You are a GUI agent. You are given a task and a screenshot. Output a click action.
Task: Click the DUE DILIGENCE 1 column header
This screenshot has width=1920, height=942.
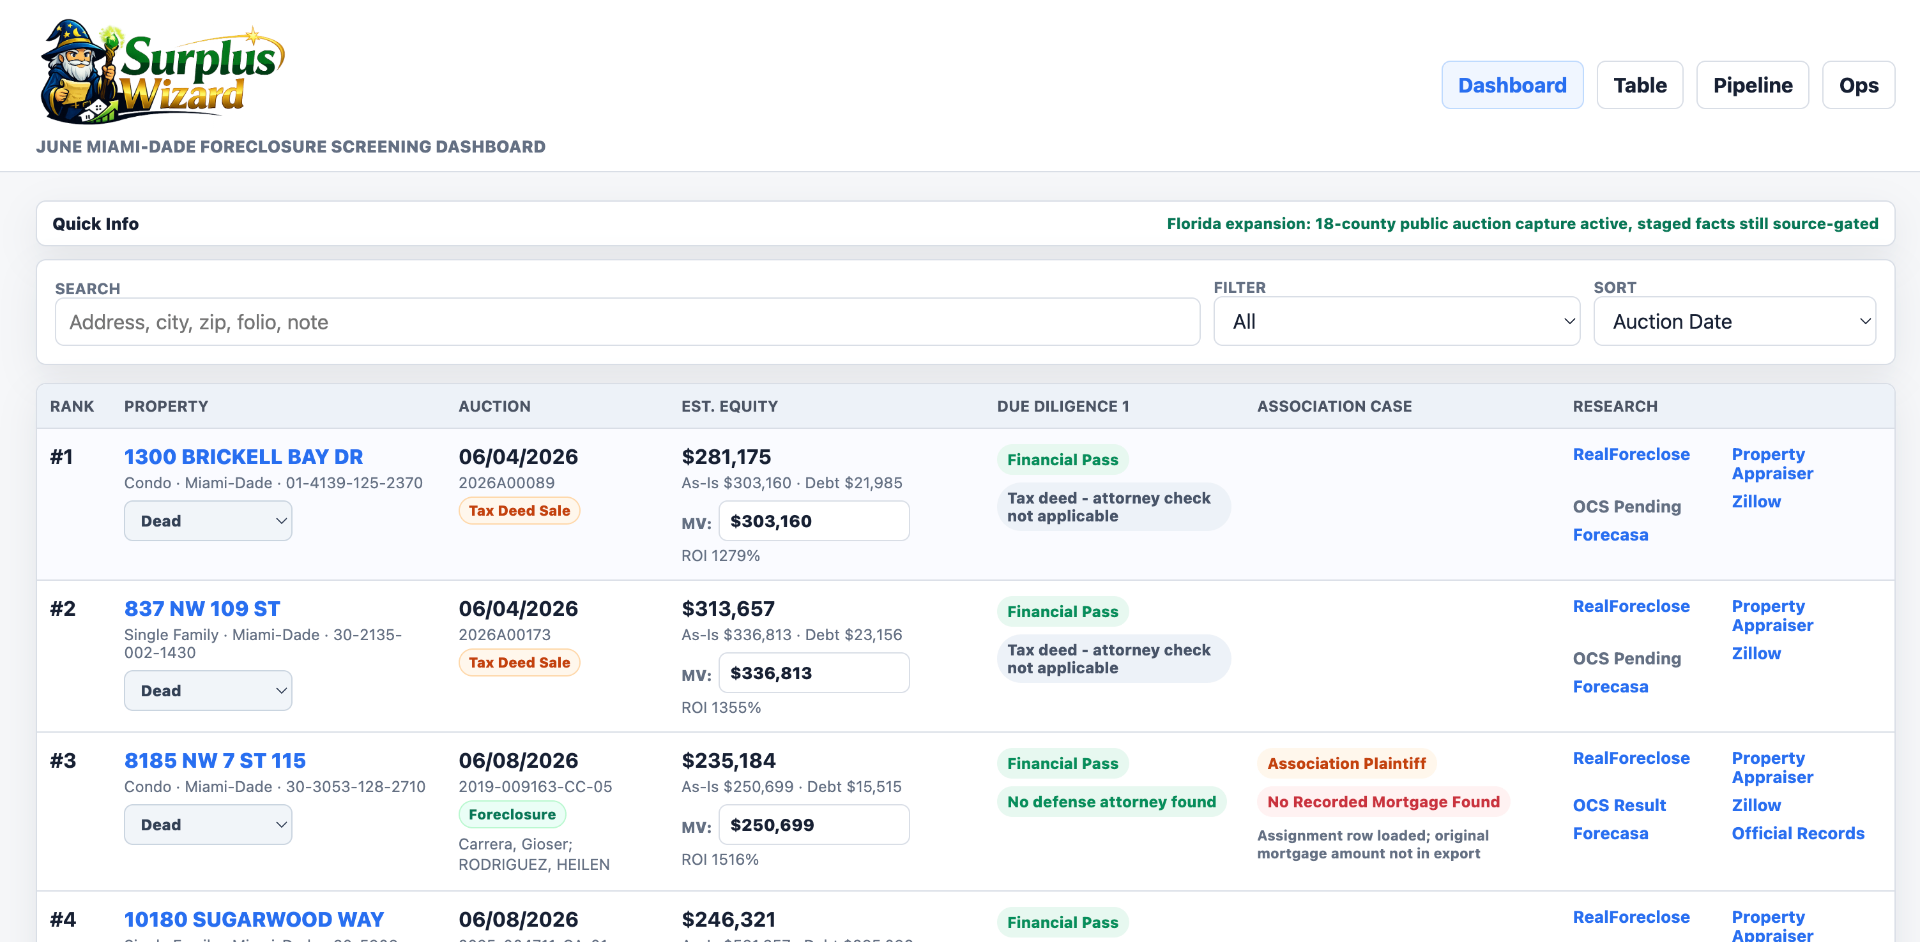(x=1063, y=407)
